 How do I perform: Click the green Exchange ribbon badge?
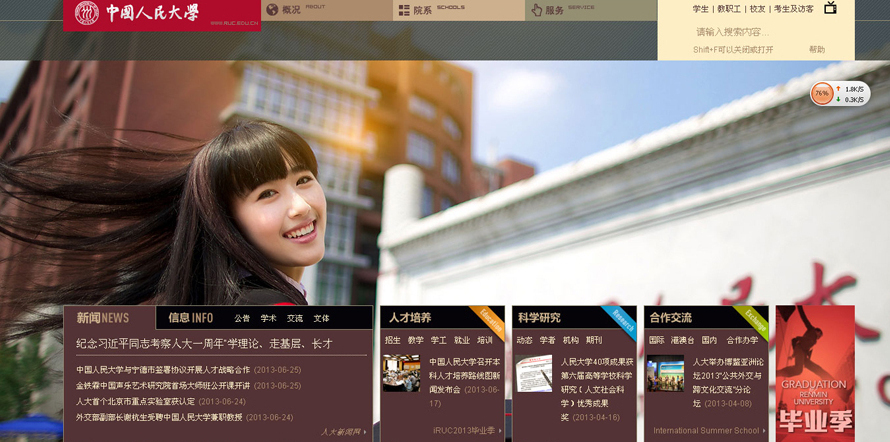755,320
